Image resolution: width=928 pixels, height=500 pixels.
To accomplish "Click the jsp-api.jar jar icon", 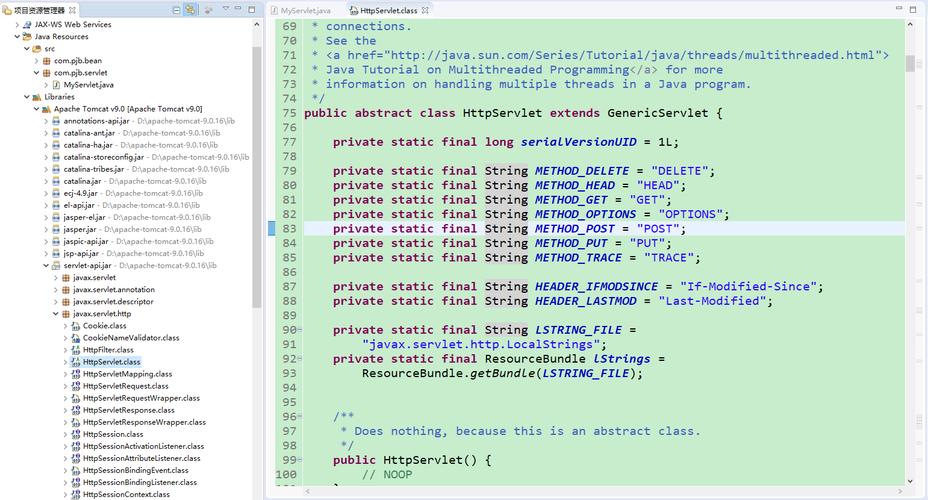I will [x=56, y=253].
